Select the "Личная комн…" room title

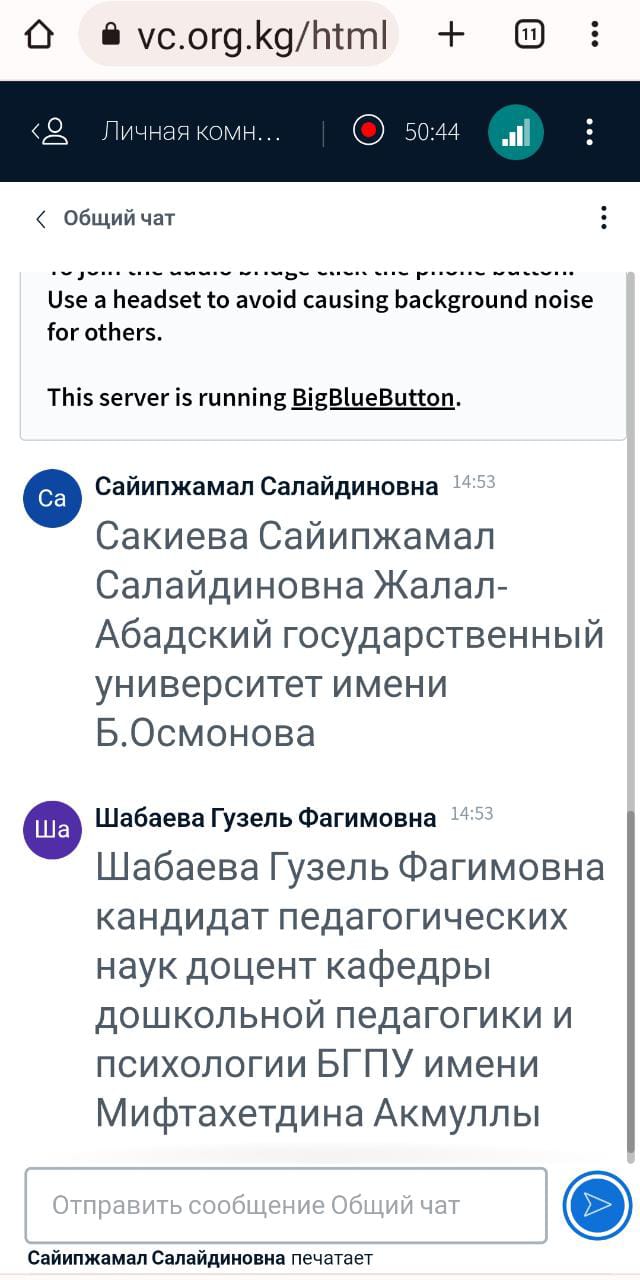pyautogui.click(x=192, y=132)
